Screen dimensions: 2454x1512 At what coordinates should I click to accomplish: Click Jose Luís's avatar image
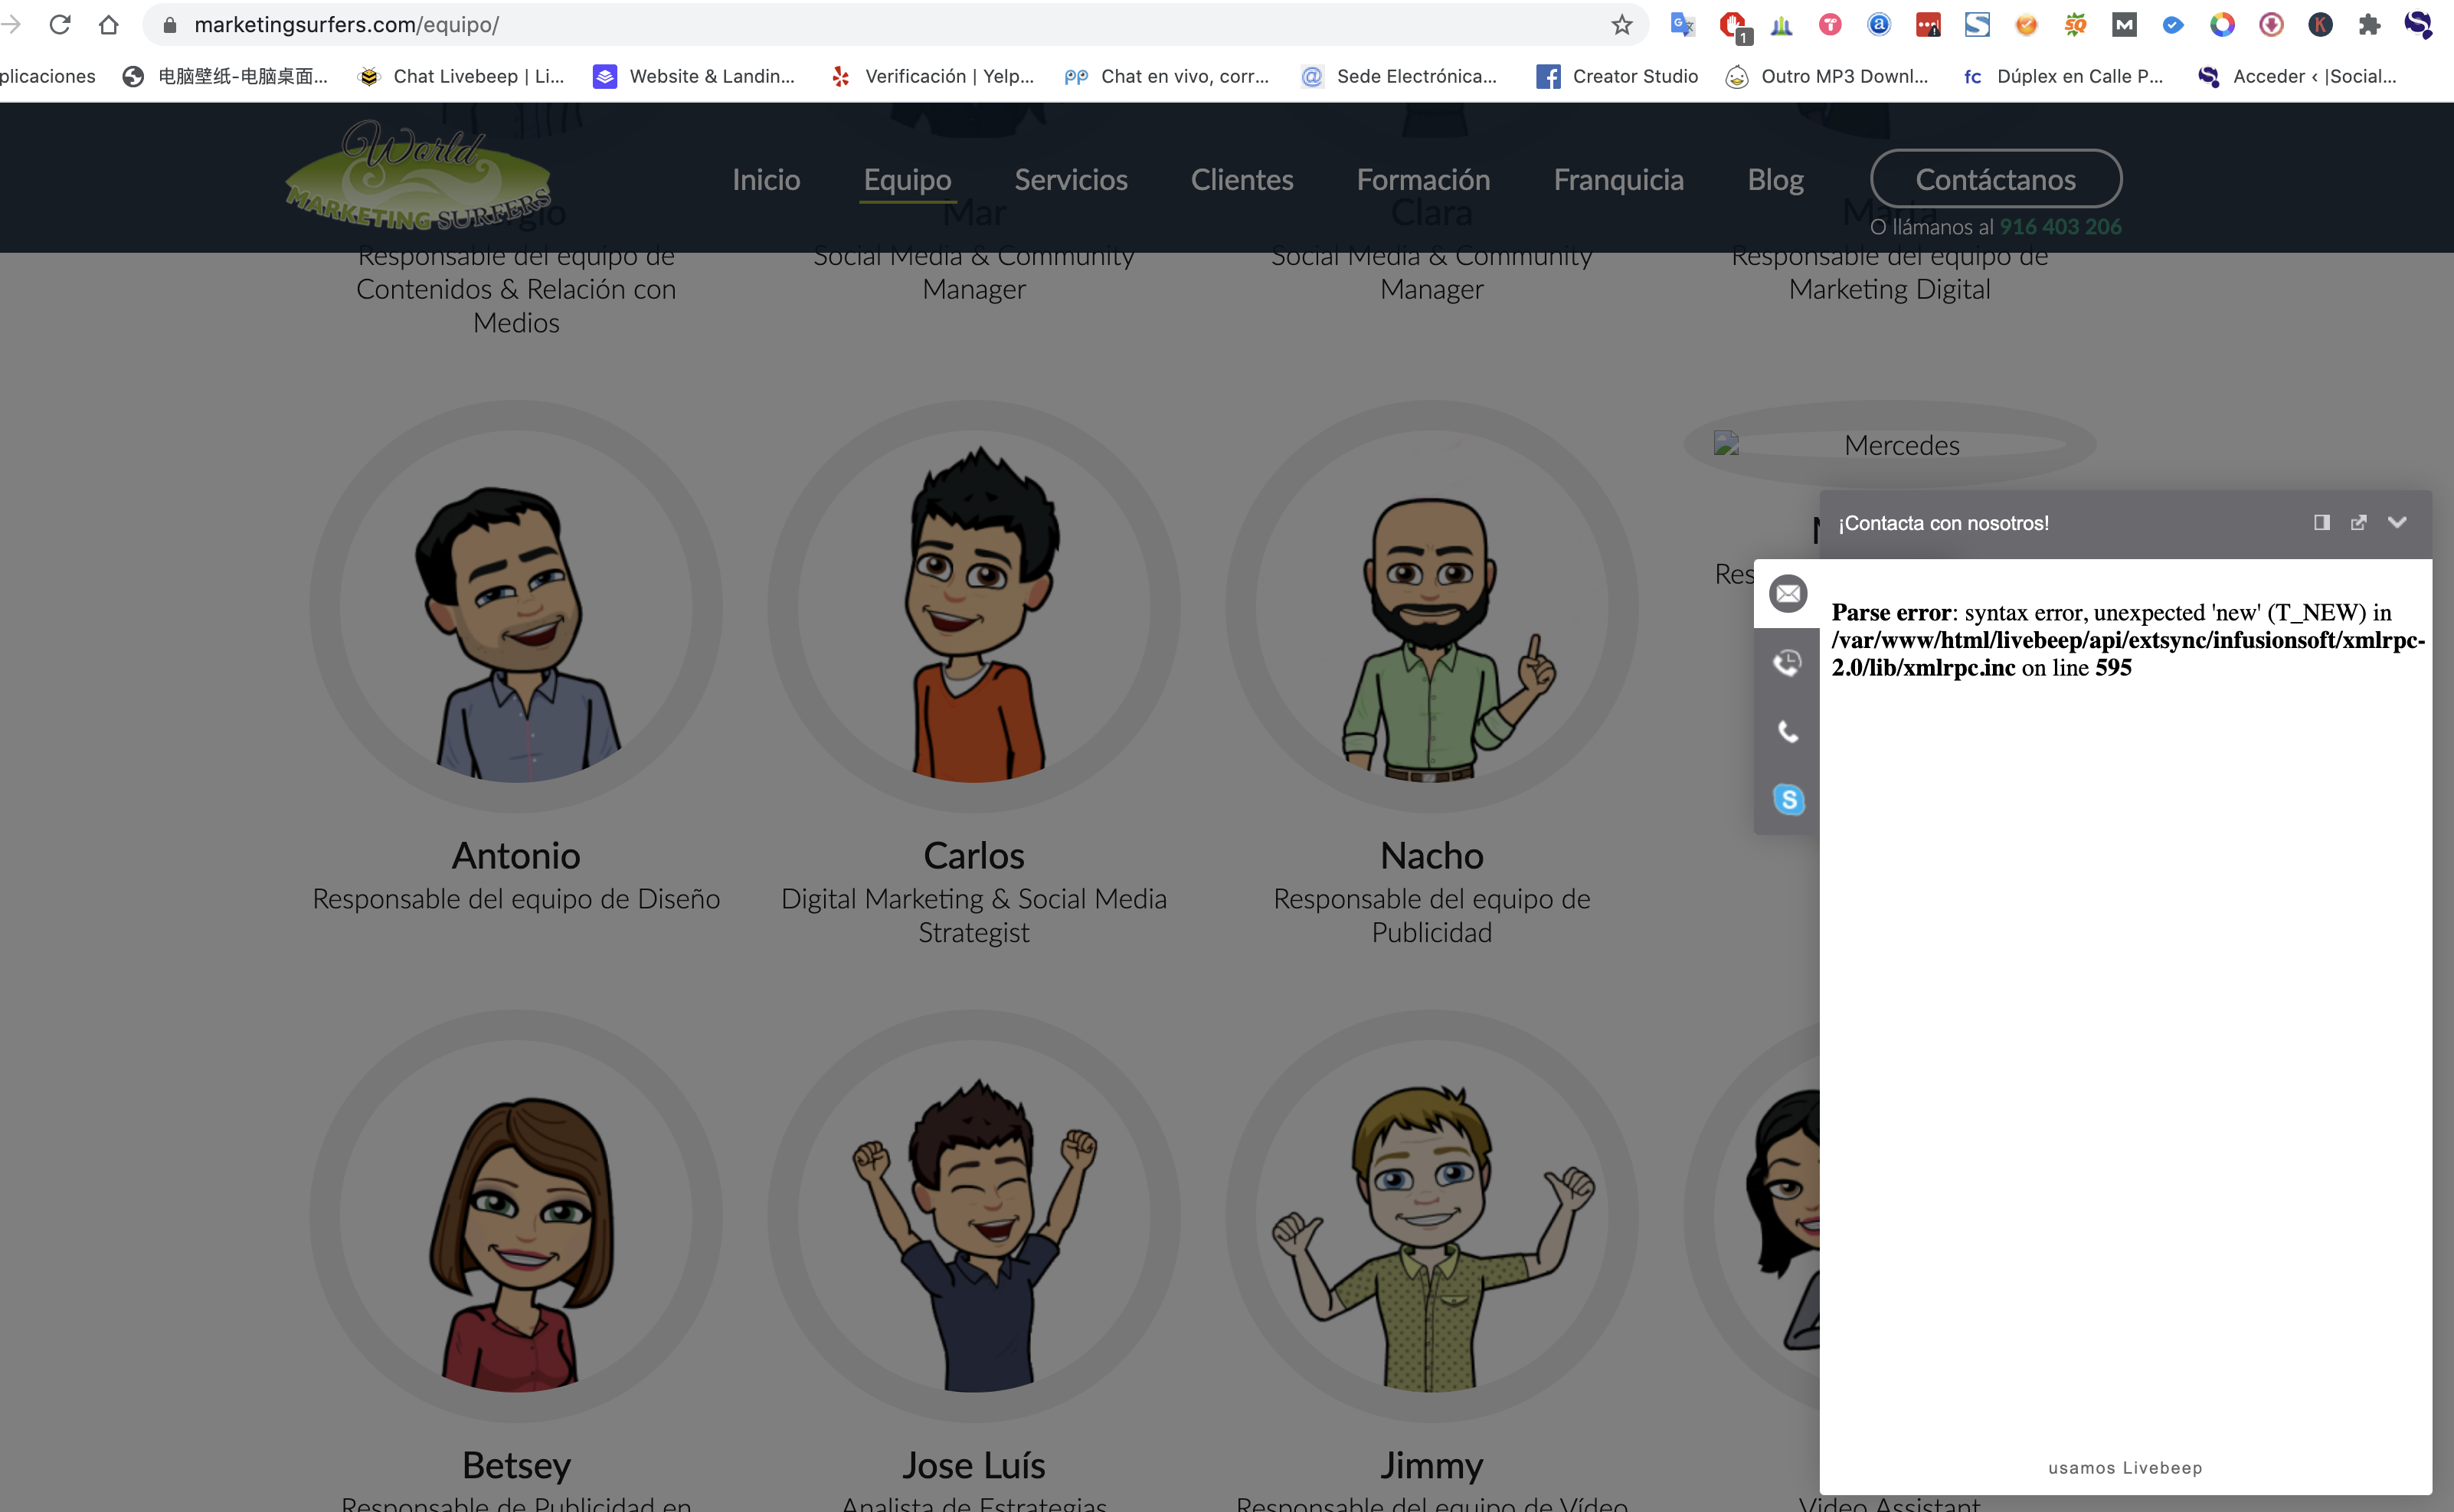pyautogui.click(x=974, y=1216)
